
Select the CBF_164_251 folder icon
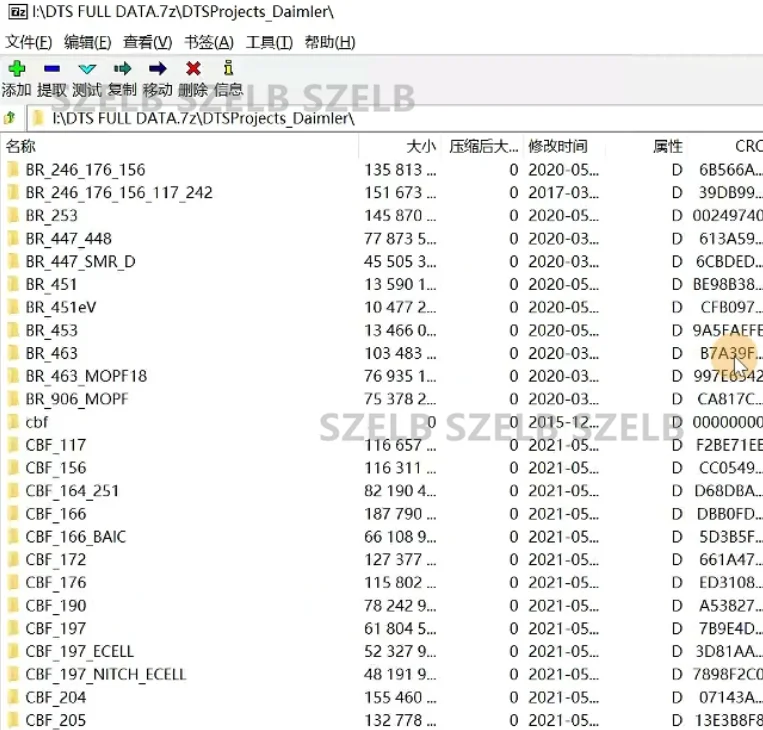(x=13, y=491)
